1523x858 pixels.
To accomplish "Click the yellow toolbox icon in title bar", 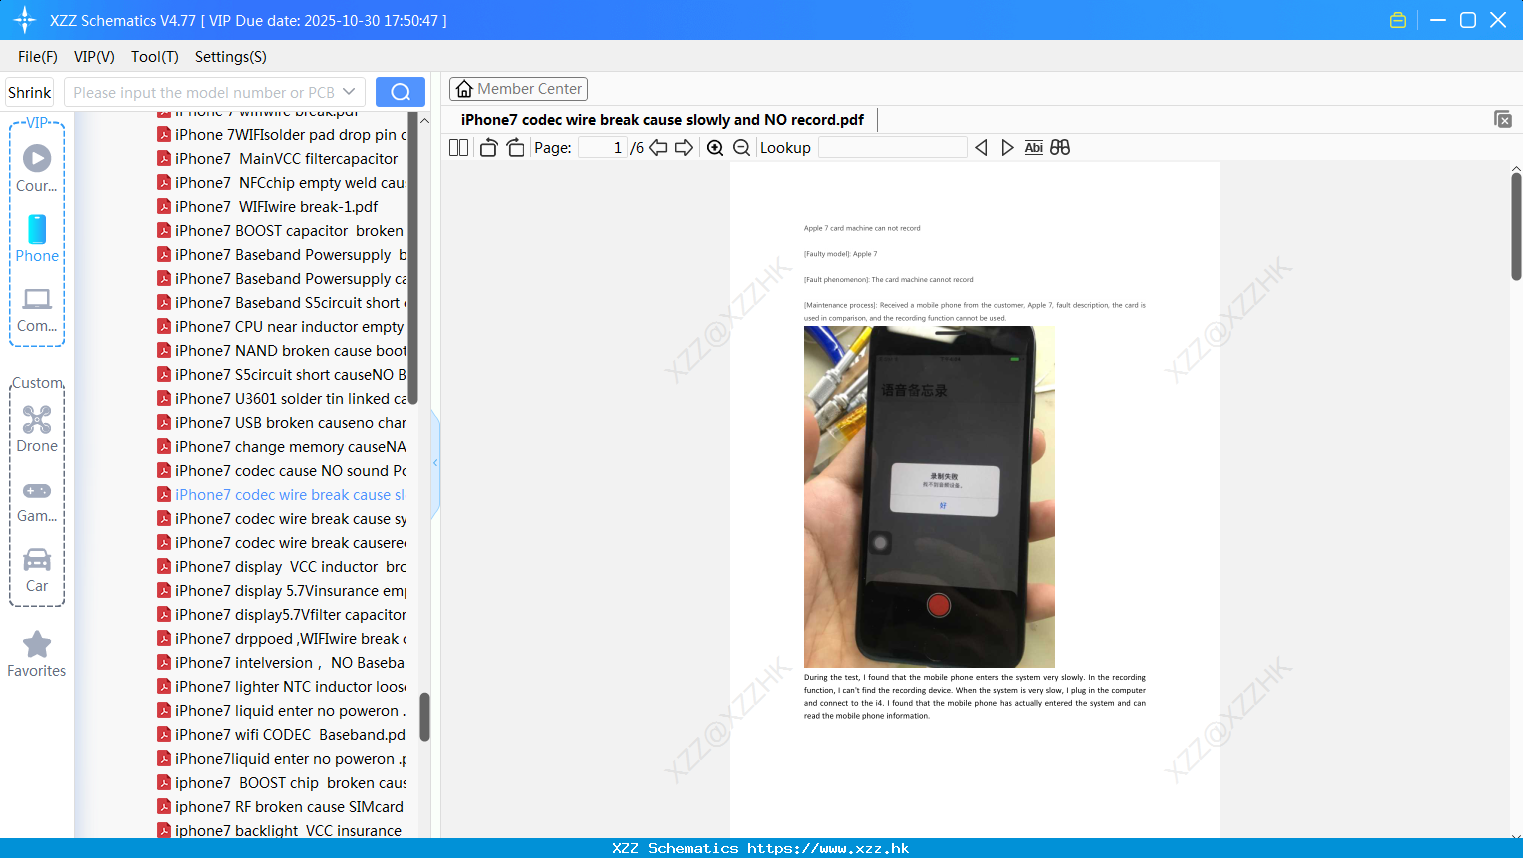I will [x=1398, y=20].
